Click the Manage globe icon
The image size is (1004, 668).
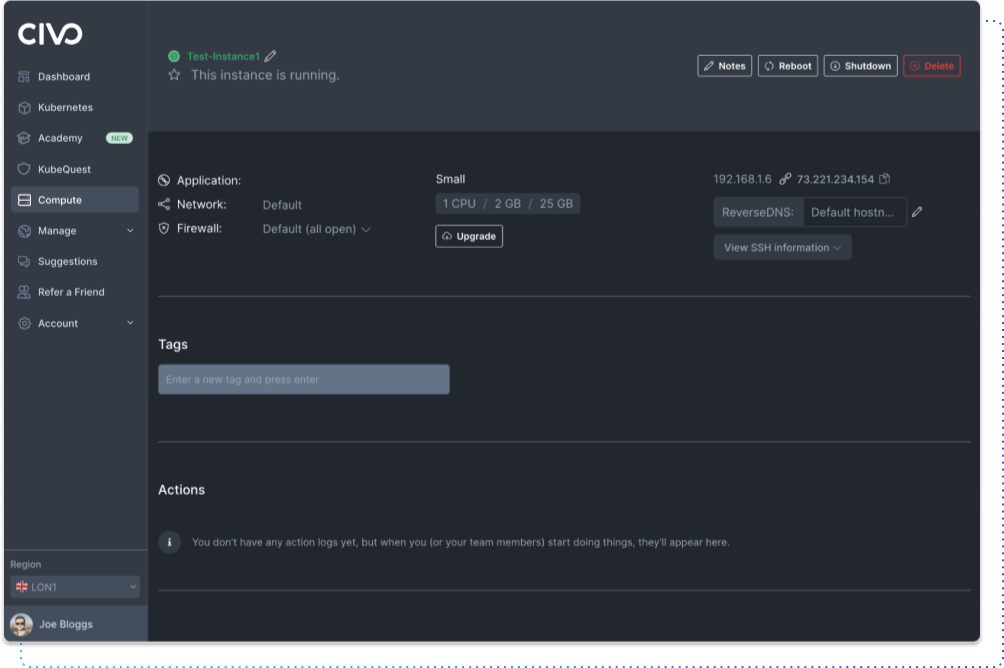point(24,231)
